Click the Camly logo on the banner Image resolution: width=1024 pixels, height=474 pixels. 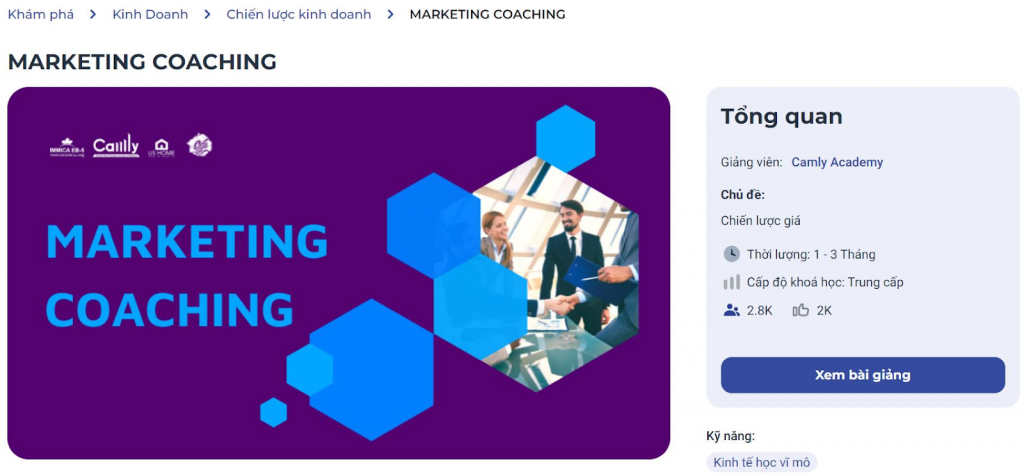coord(116,146)
